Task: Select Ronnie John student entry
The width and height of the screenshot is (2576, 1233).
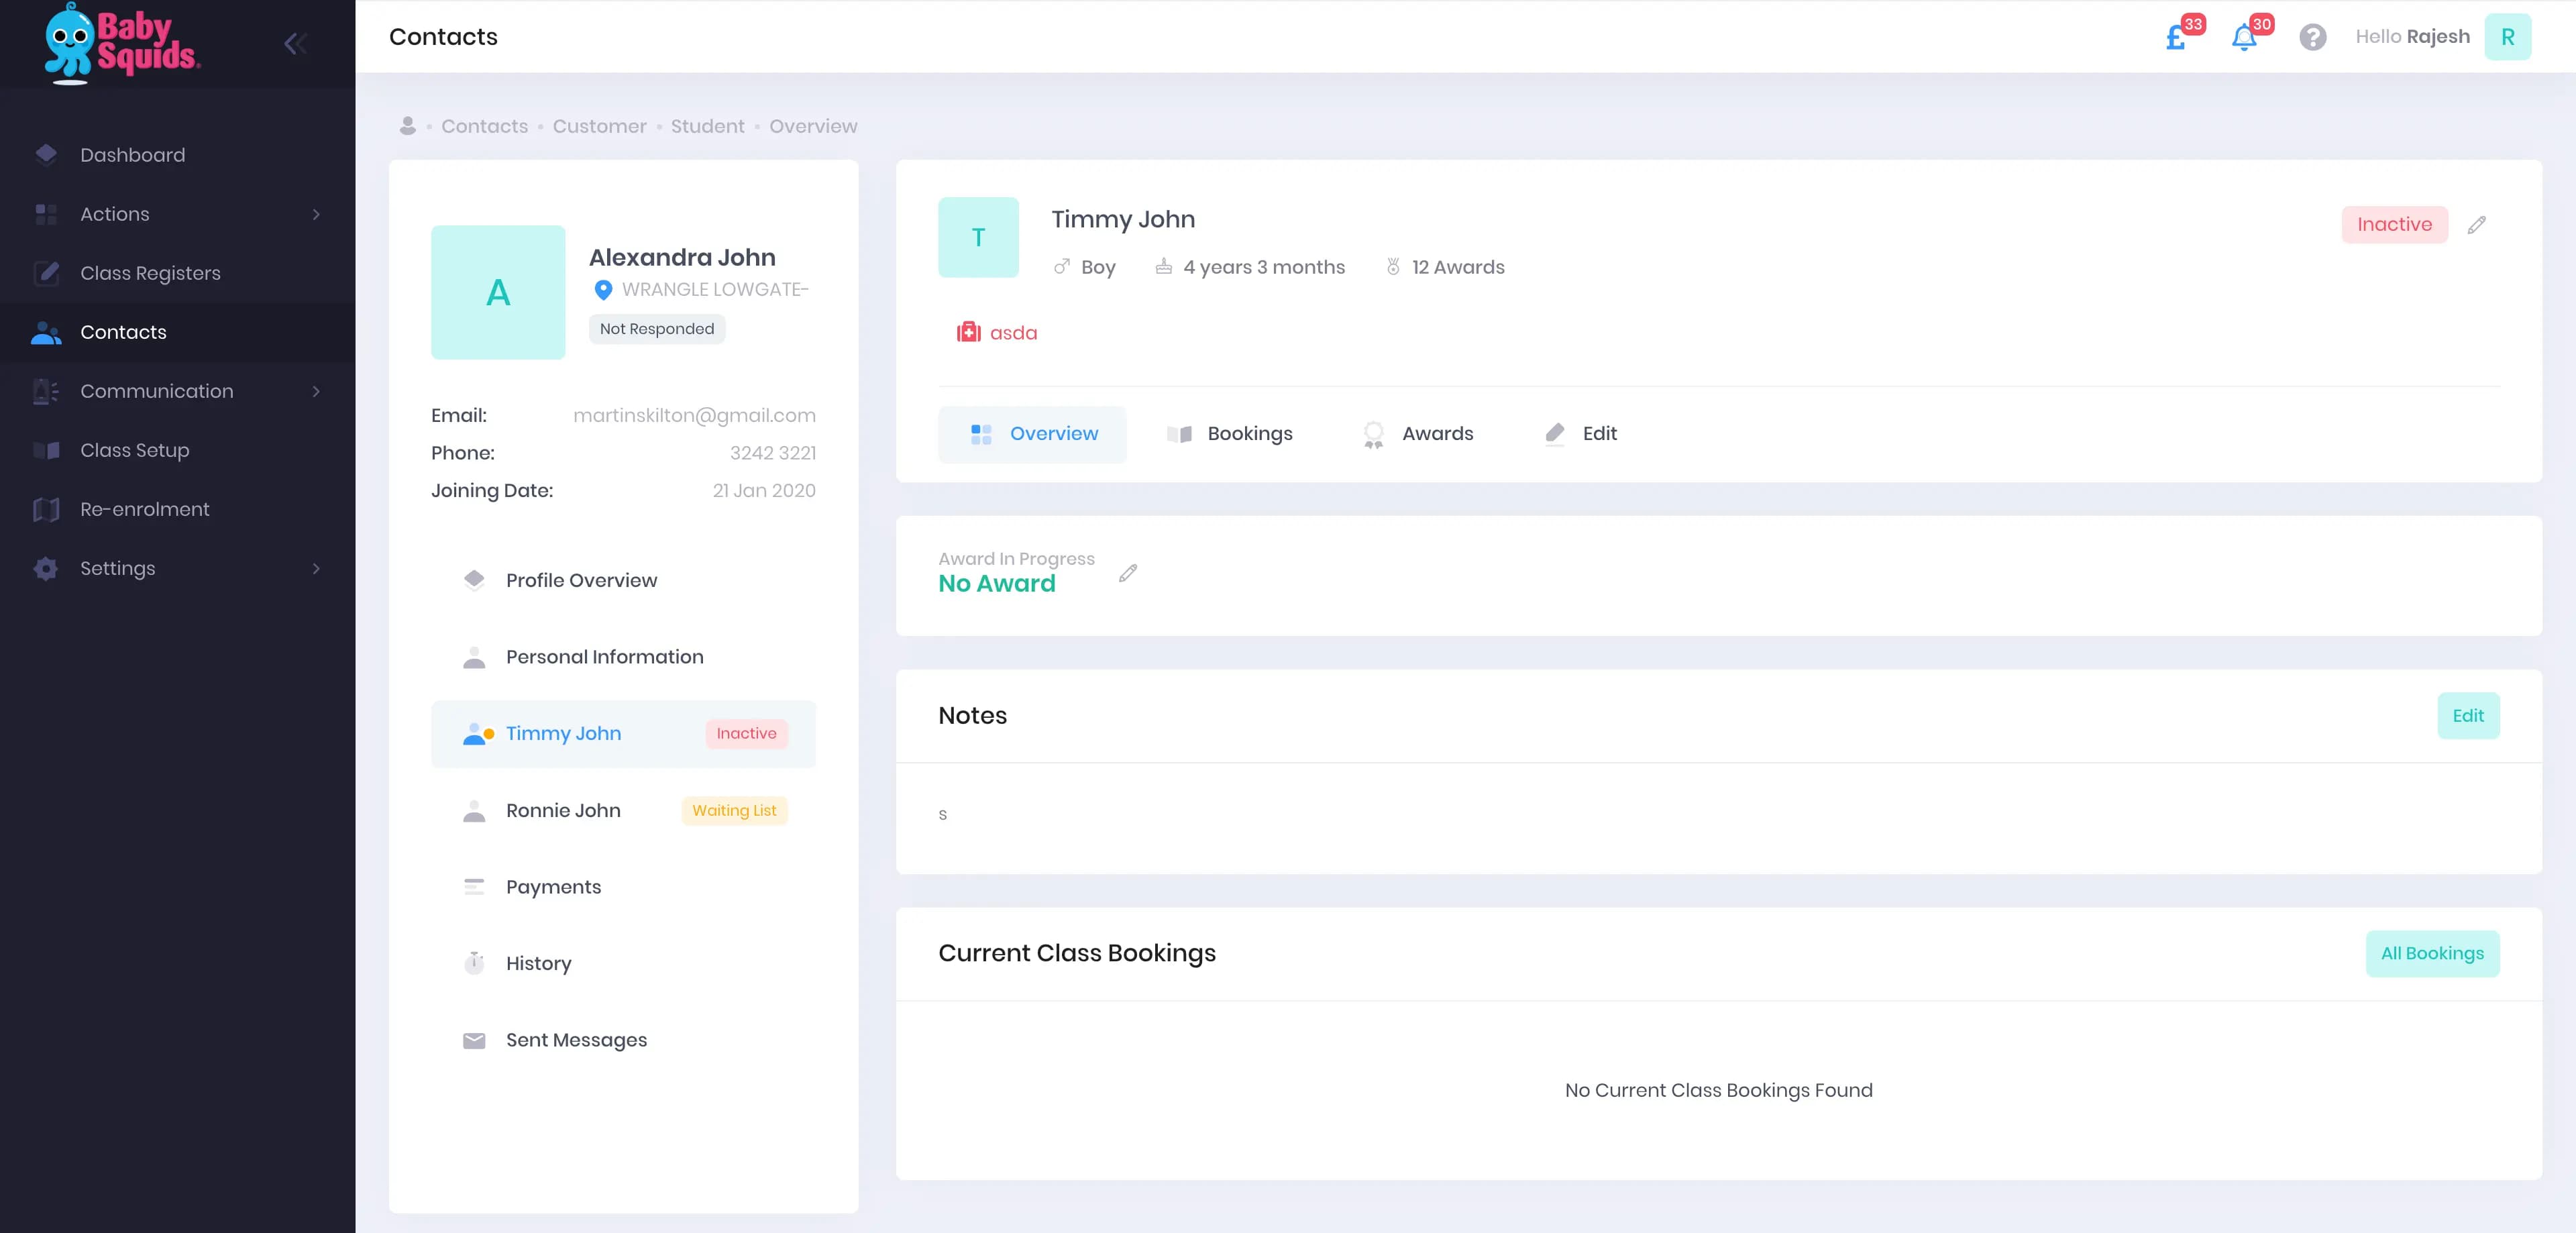Action: [563, 811]
